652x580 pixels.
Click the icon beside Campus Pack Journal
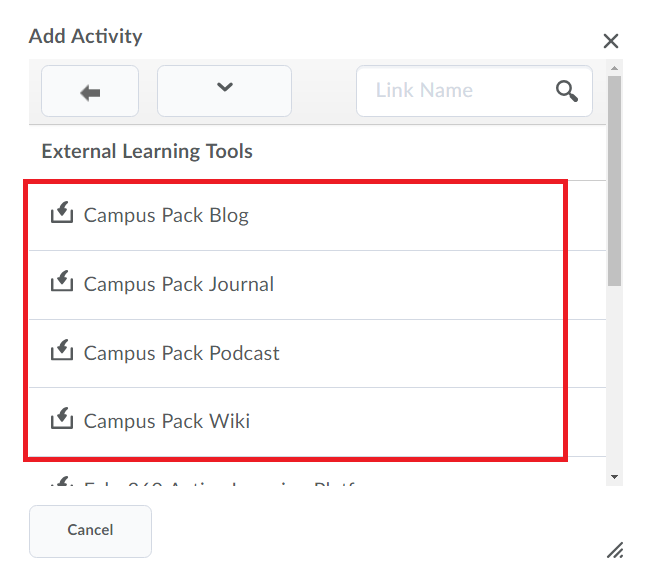(x=62, y=281)
